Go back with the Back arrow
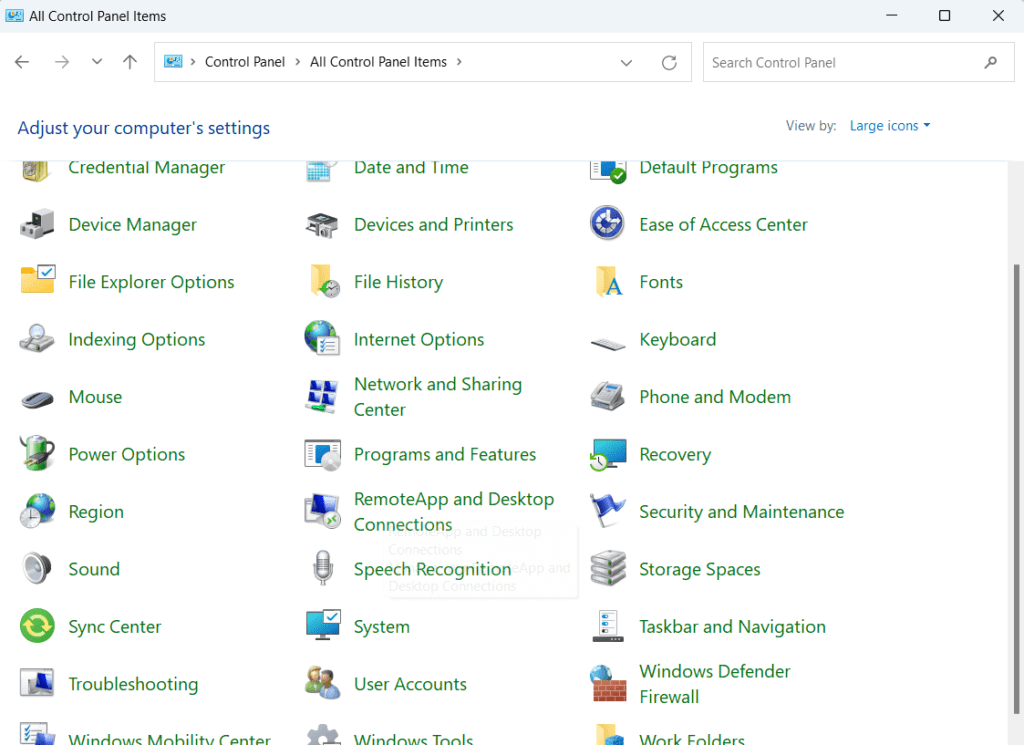 [22, 62]
